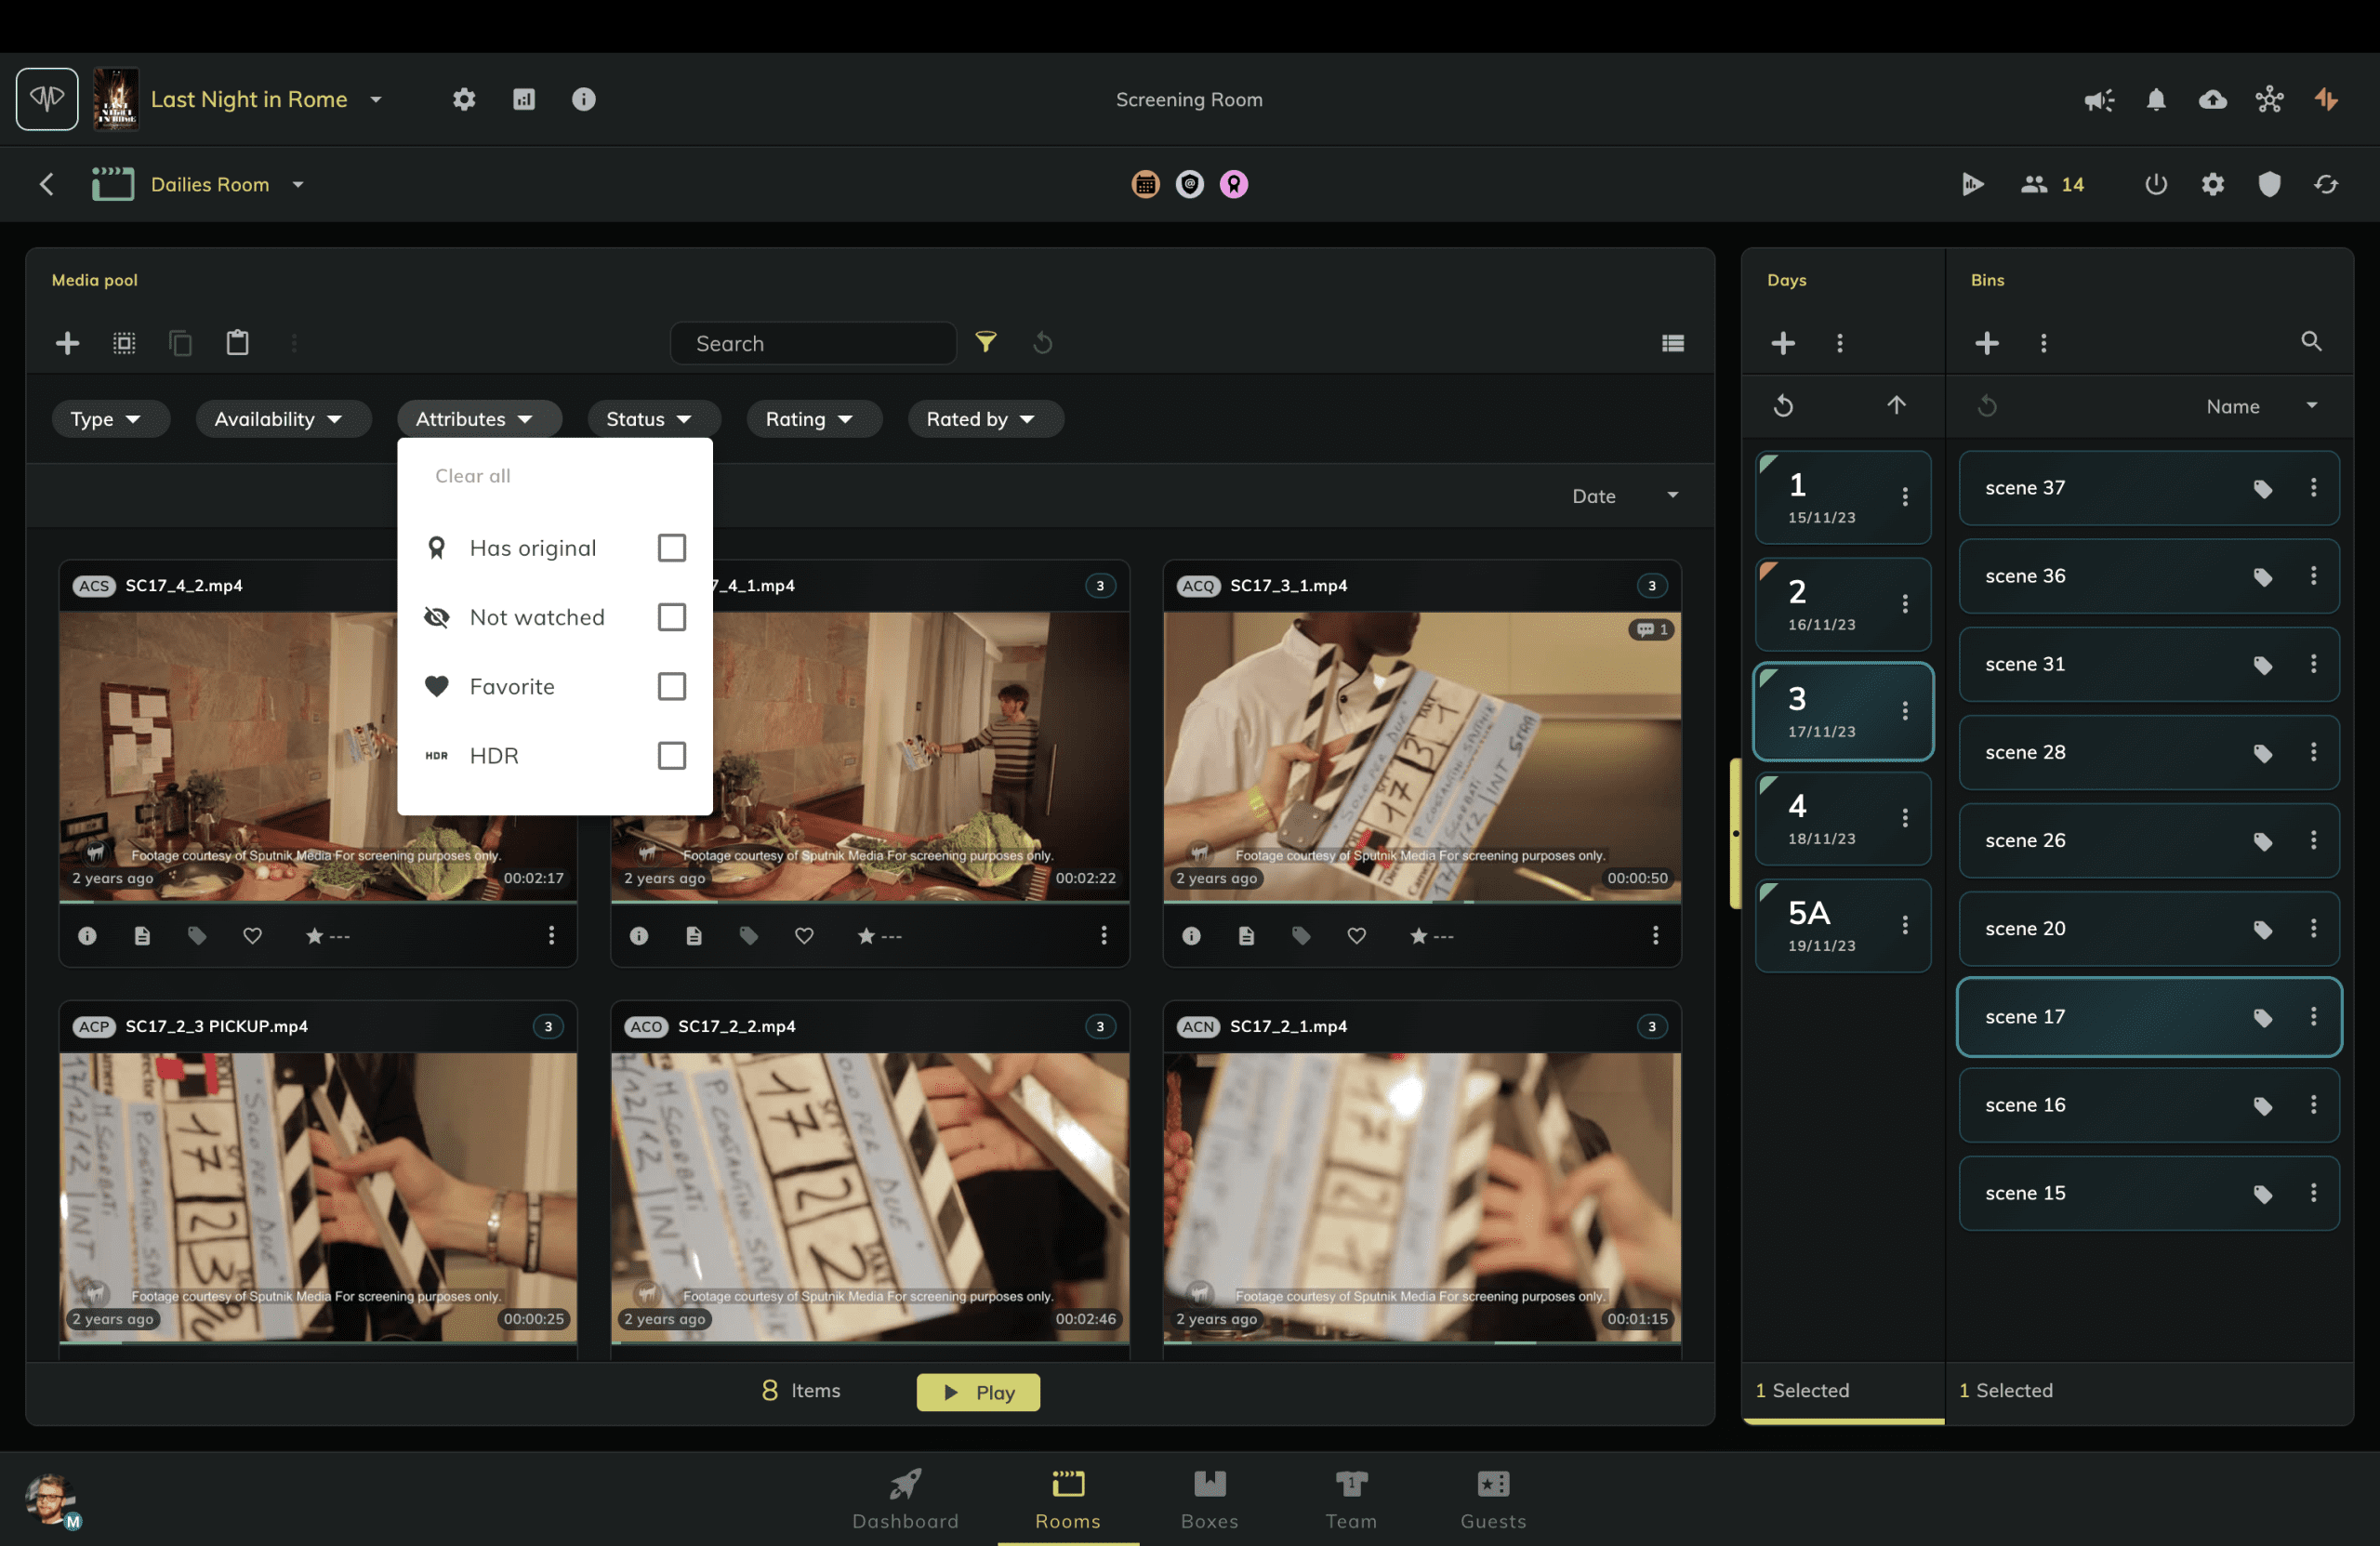
Task: Open the search icon in the Bins panel
Action: [2311, 341]
